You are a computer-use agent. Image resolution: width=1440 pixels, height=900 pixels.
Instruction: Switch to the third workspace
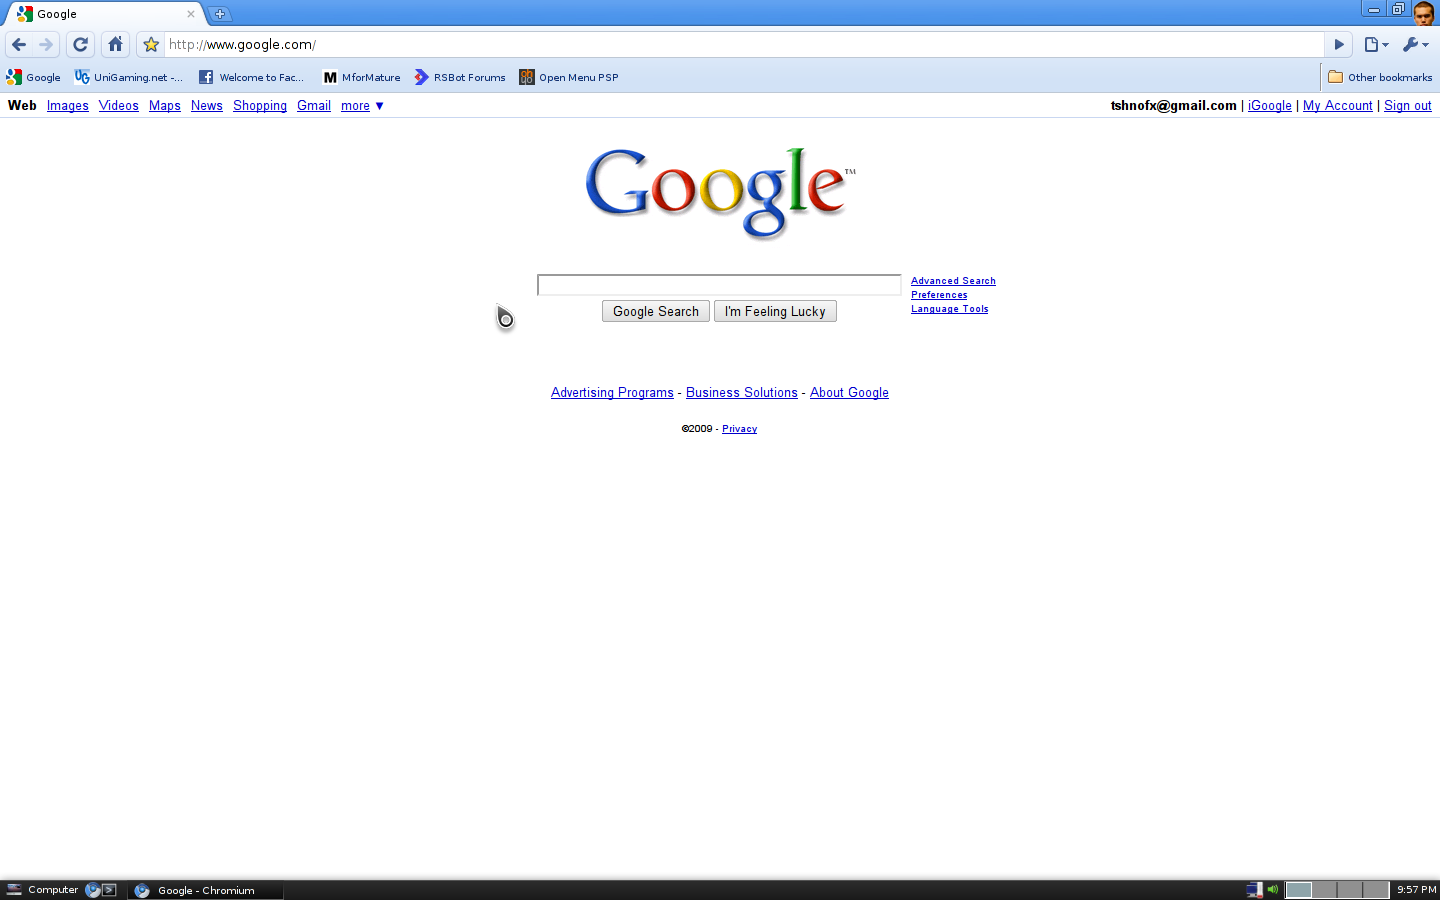pyautogui.click(x=1351, y=890)
